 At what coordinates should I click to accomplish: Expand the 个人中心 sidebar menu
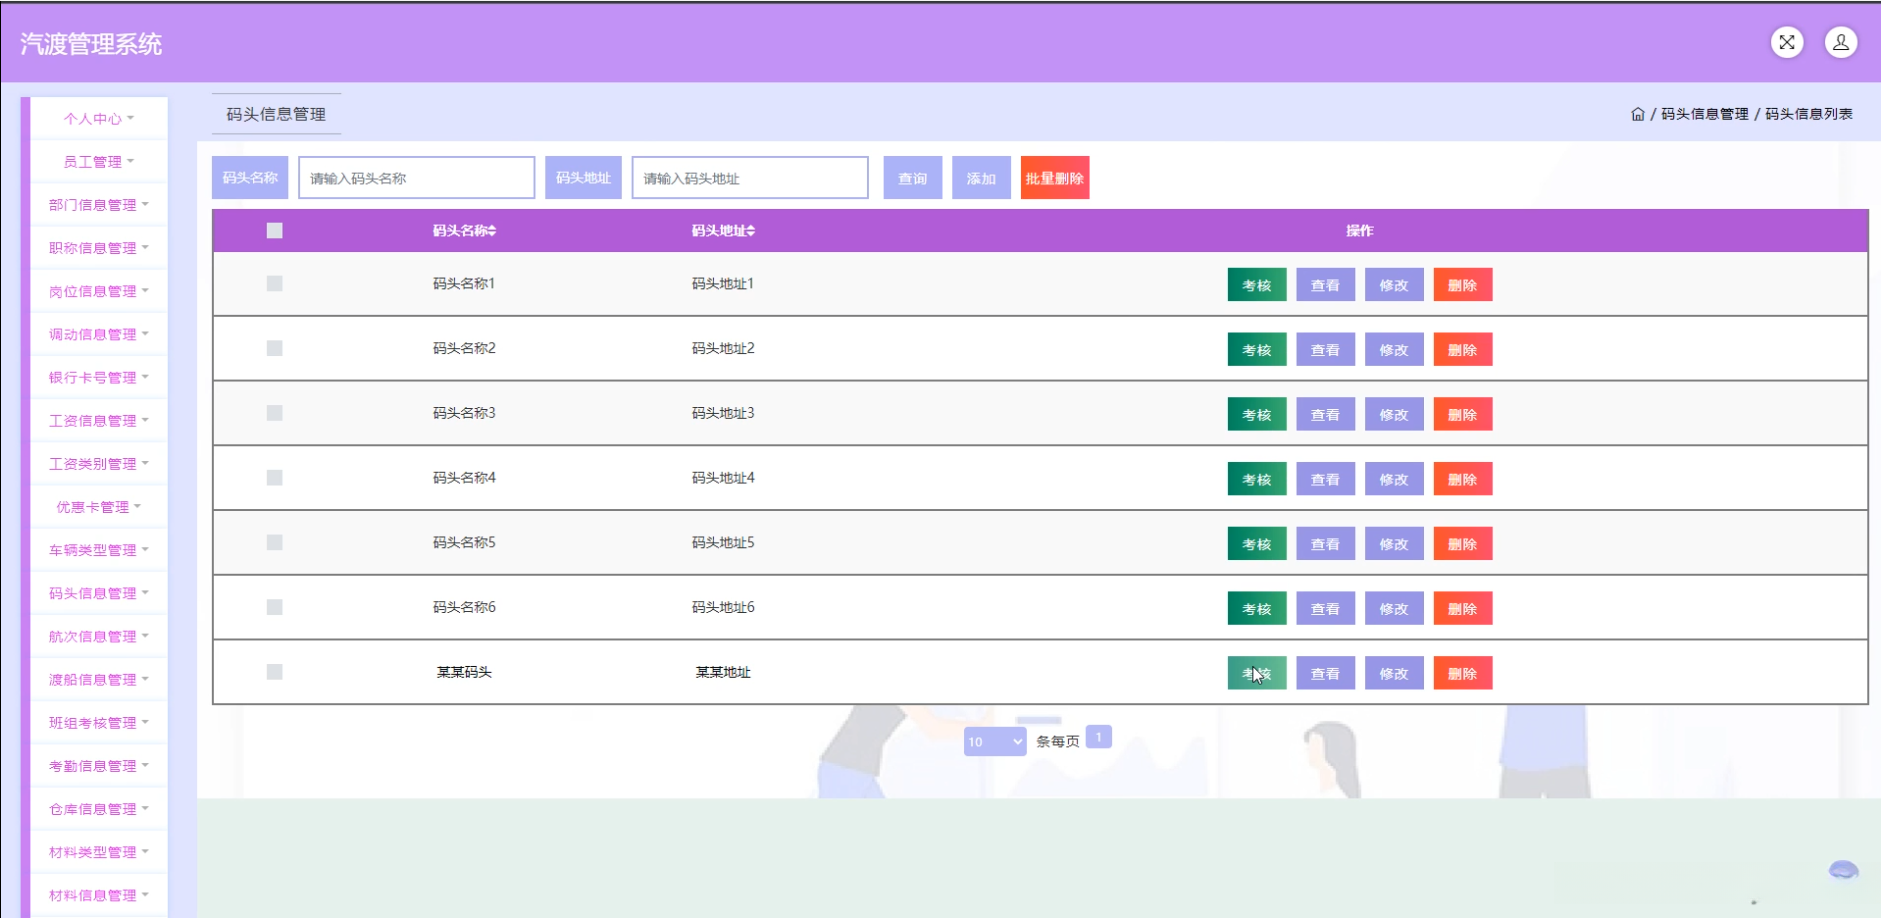[x=99, y=118]
